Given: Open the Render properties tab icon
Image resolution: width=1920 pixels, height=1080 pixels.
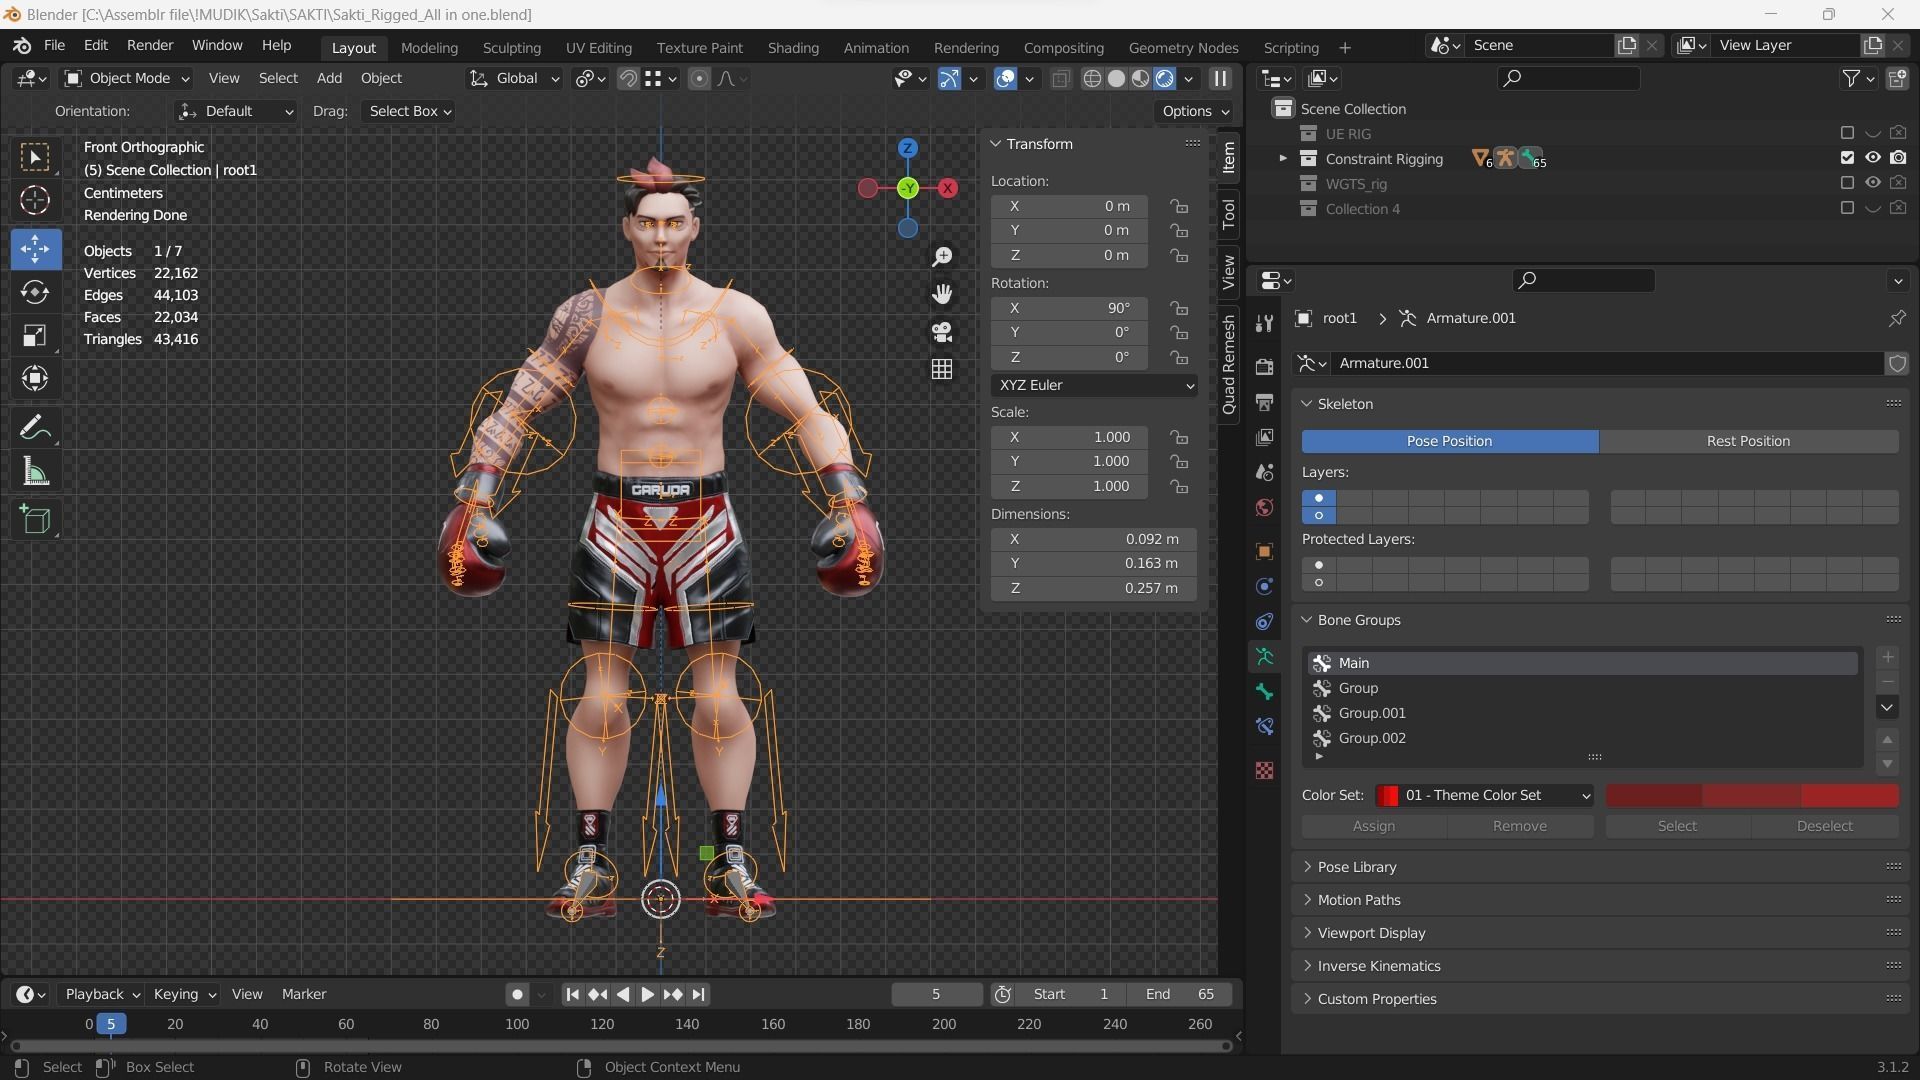Looking at the screenshot, I should tap(1265, 367).
